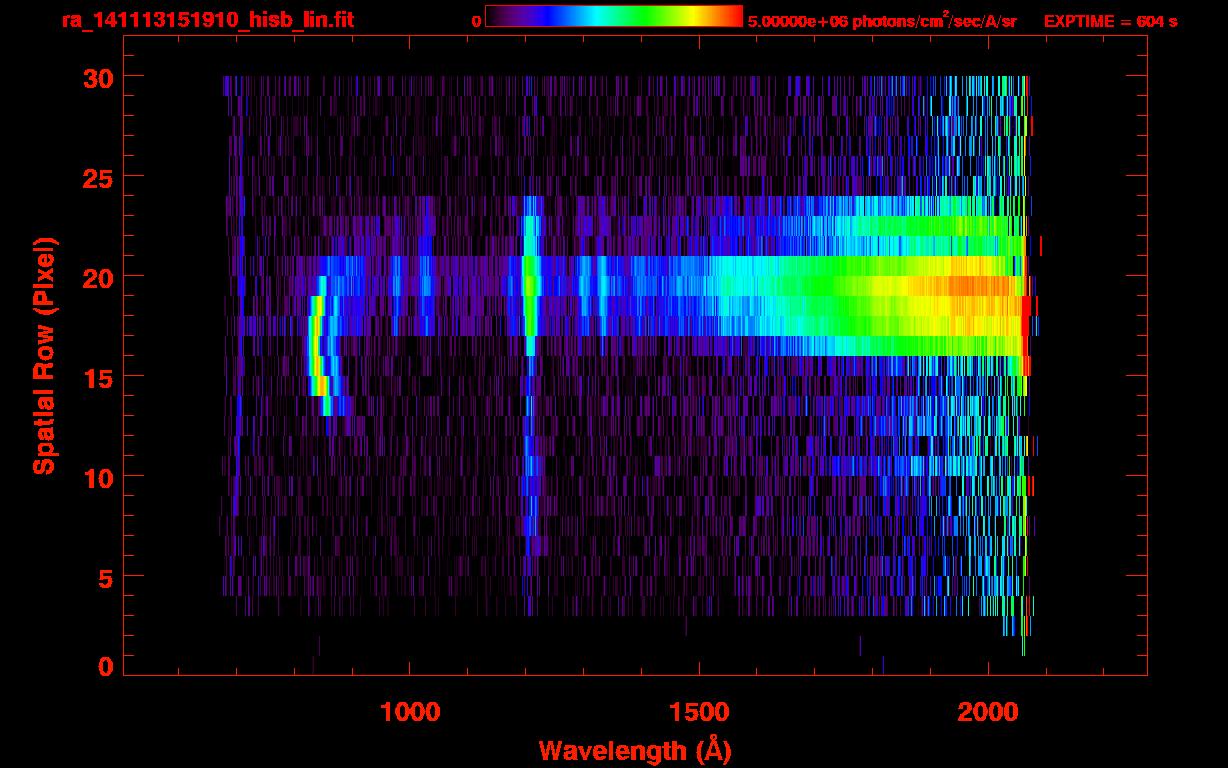Click the y-axis tick label 30
Screen dimensions: 1228x768
[x=96, y=77]
